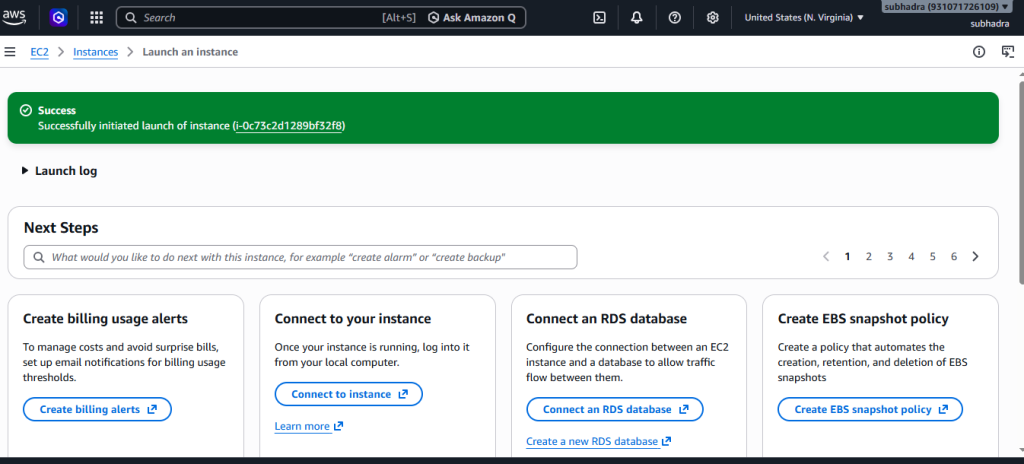Open the services grid menu icon
1024x464 pixels.
97,18
